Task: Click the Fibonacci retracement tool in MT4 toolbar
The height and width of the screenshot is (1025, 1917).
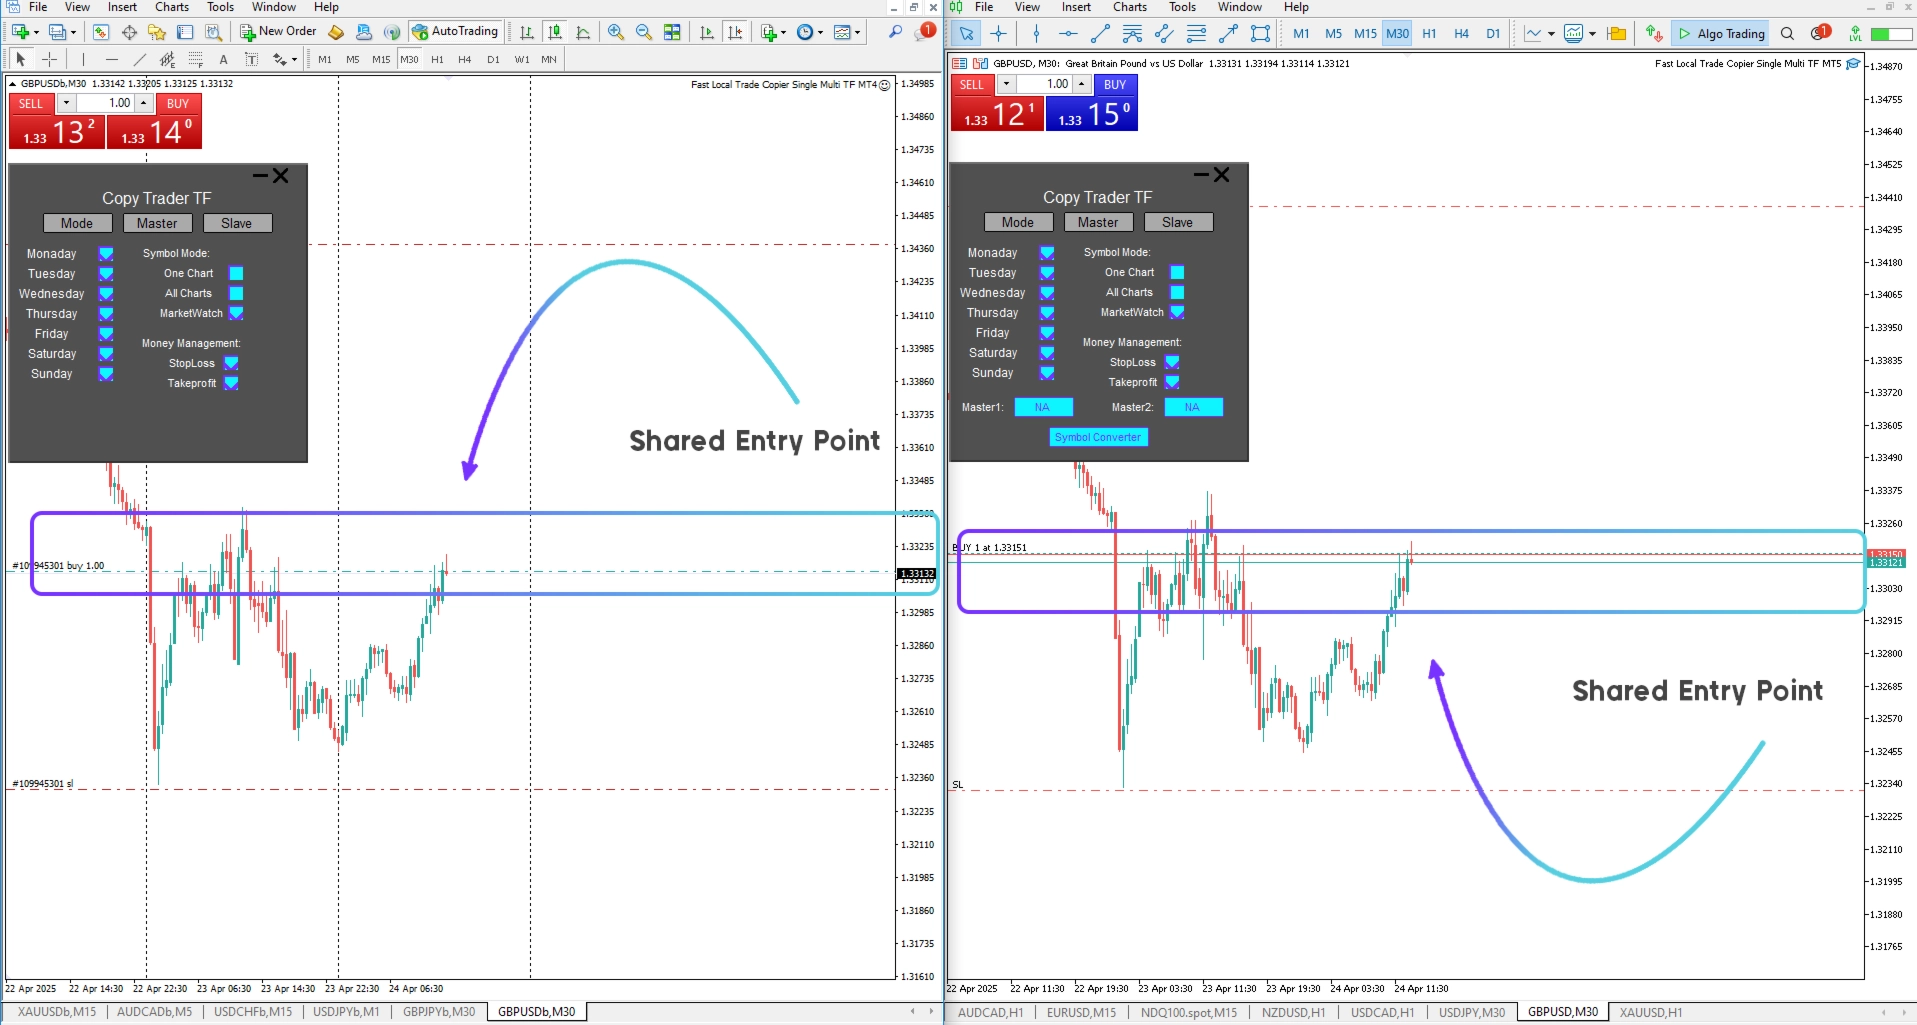Action: pos(196,59)
